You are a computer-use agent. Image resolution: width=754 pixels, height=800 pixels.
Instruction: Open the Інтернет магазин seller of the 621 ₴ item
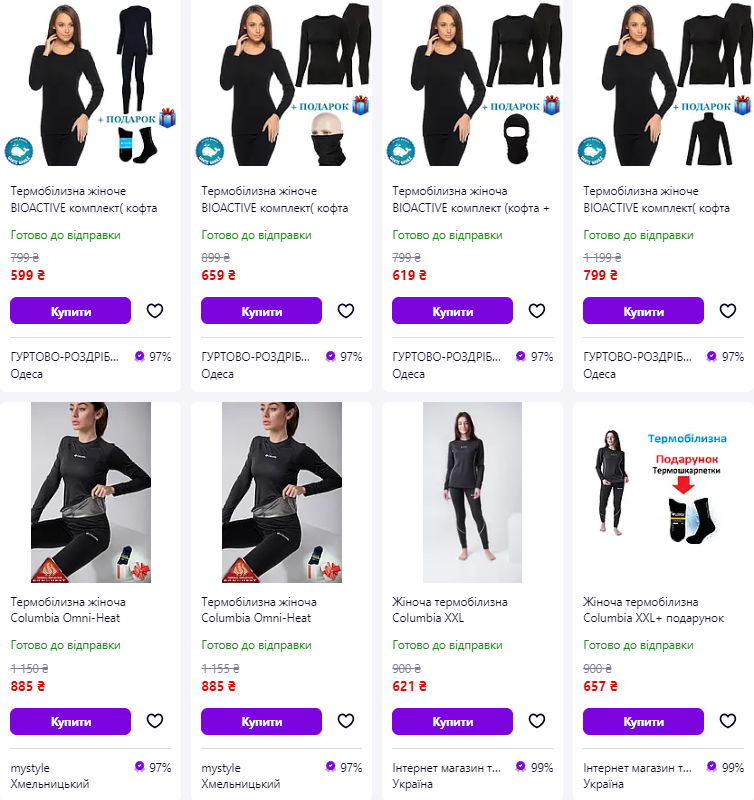click(445, 768)
